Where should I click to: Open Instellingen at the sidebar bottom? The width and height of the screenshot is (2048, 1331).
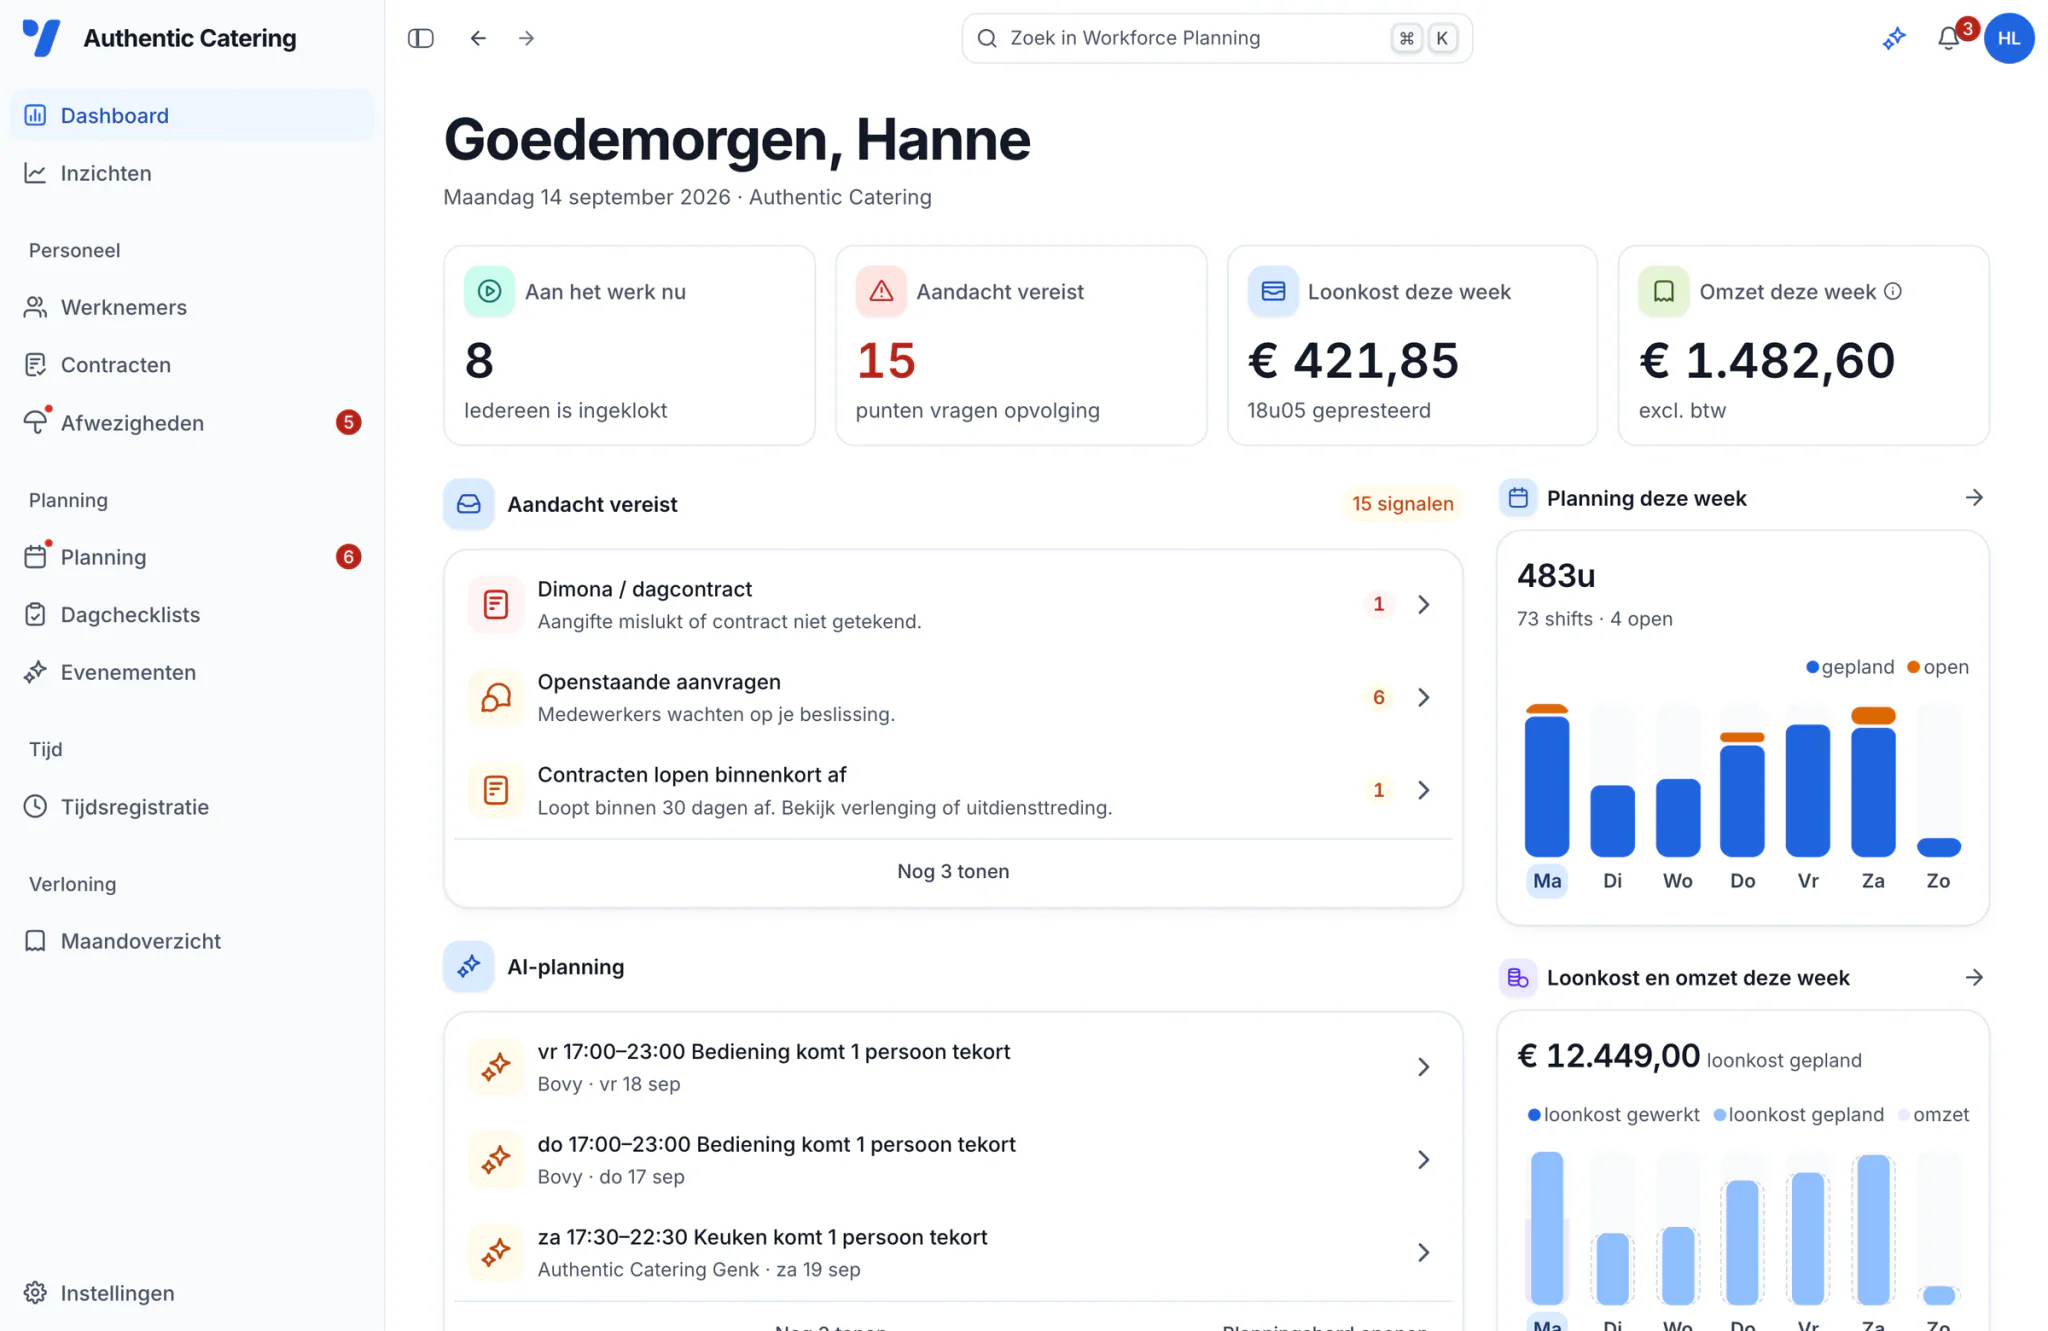[x=192, y=1293]
